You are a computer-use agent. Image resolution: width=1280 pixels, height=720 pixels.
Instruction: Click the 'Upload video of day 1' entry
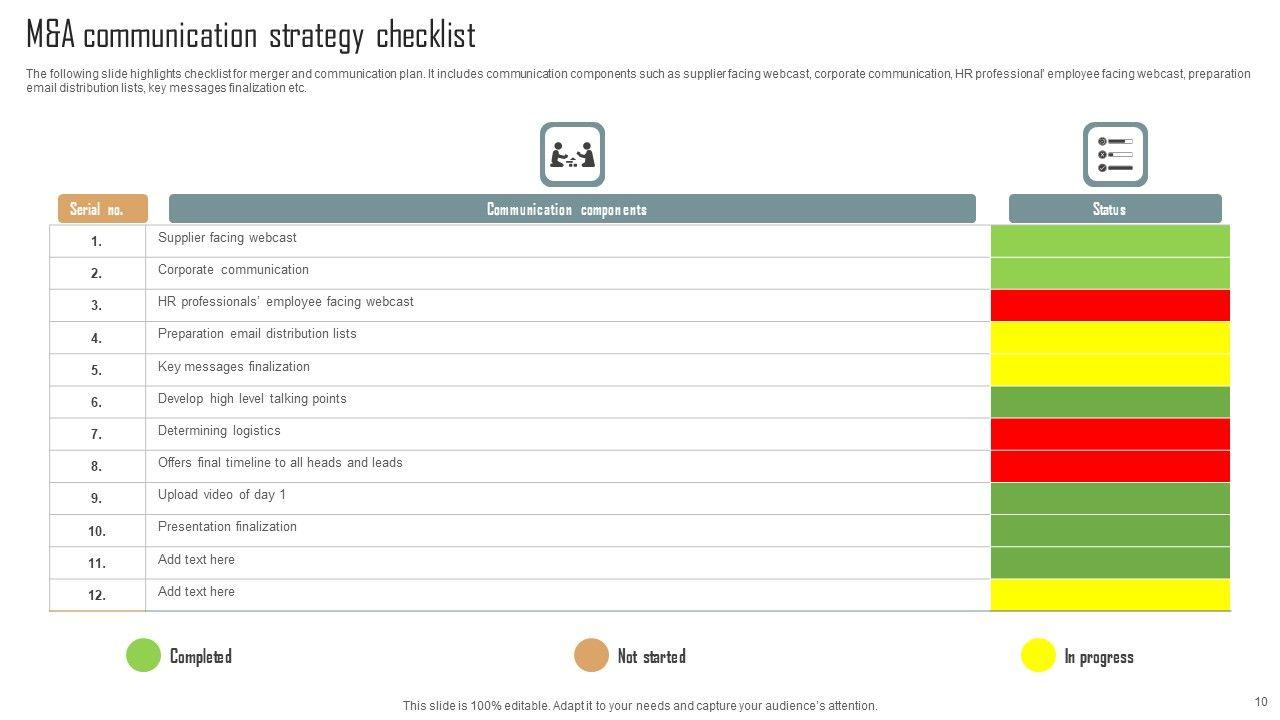222,495
